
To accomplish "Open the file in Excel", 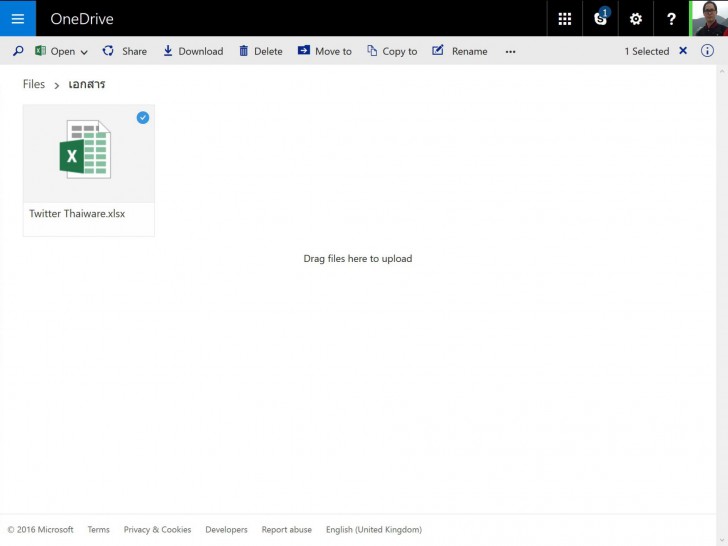I will tap(55, 51).
